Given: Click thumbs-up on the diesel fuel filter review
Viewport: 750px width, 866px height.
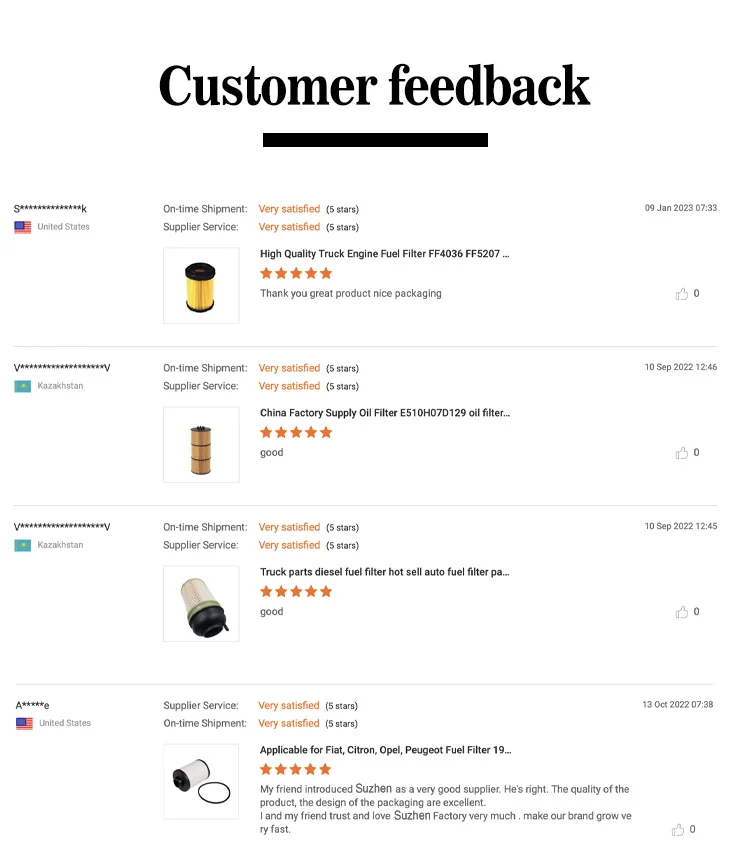Looking at the screenshot, I should [x=682, y=612].
